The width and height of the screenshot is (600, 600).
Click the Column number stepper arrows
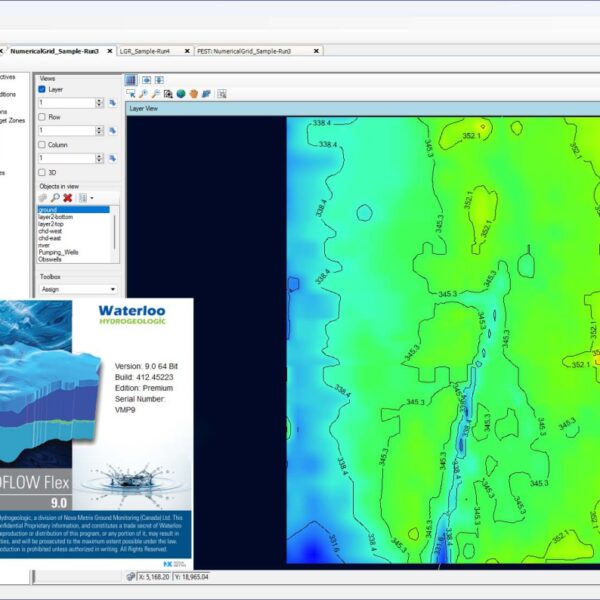[99, 158]
